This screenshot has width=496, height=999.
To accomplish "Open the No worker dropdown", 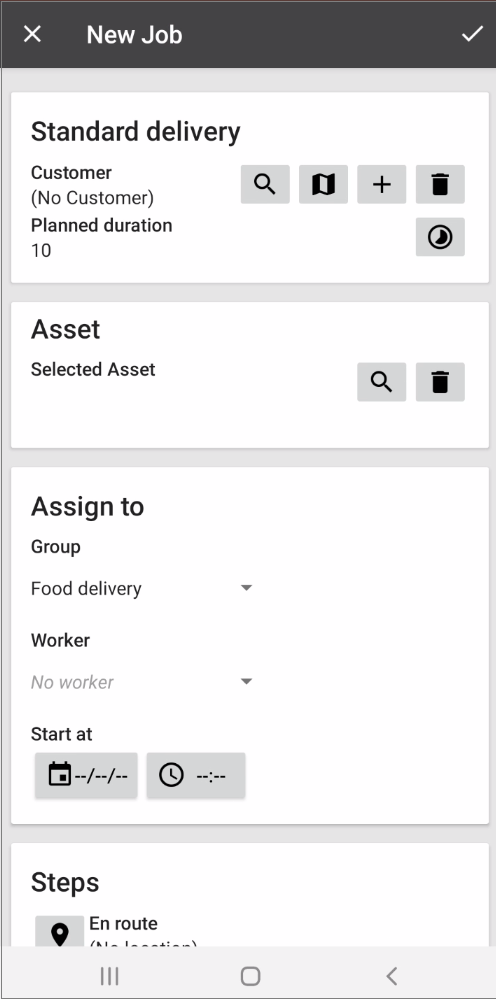I will [141, 682].
